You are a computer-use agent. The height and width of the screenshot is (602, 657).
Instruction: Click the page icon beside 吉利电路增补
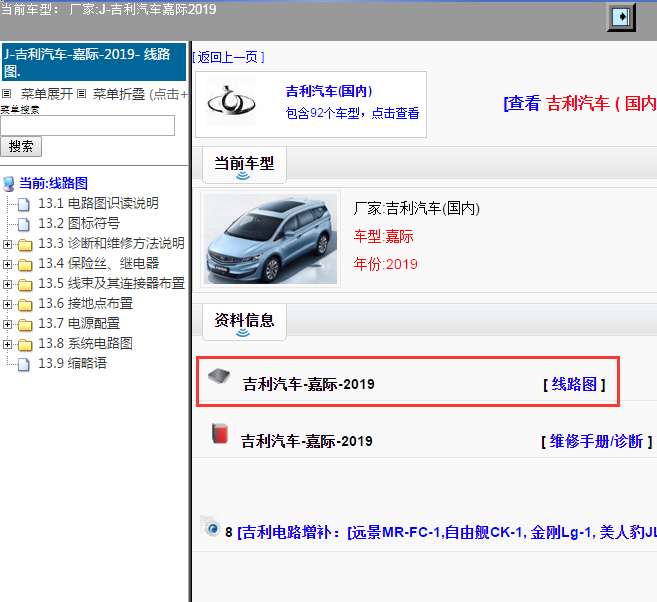click(x=211, y=526)
